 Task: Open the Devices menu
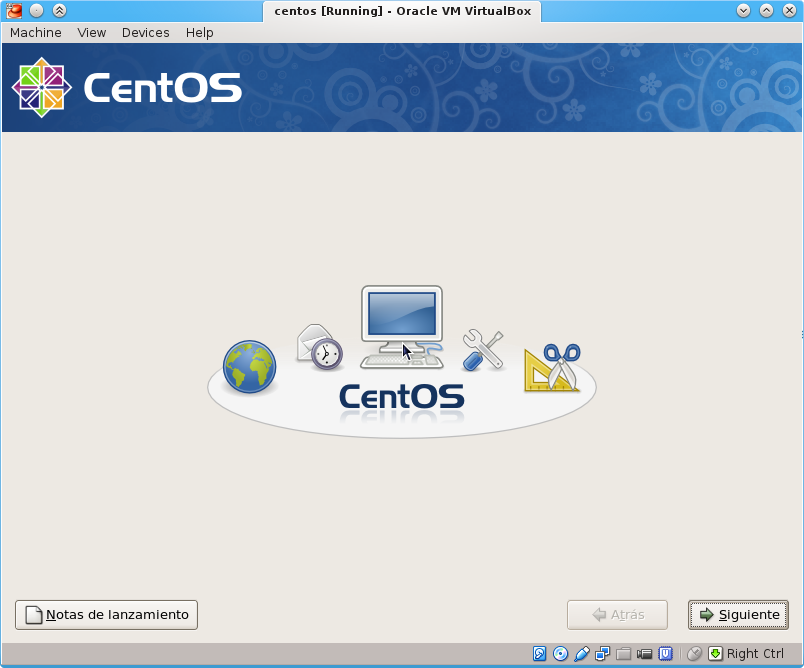coord(145,32)
